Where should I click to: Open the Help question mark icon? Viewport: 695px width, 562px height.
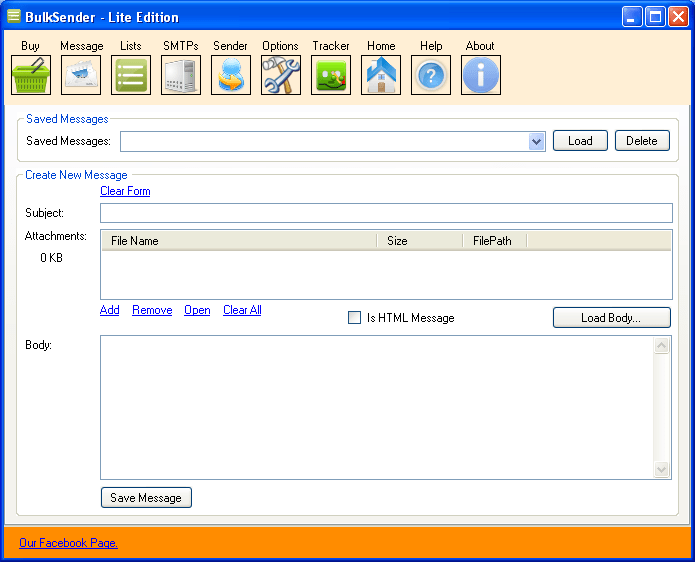pyautogui.click(x=431, y=75)
